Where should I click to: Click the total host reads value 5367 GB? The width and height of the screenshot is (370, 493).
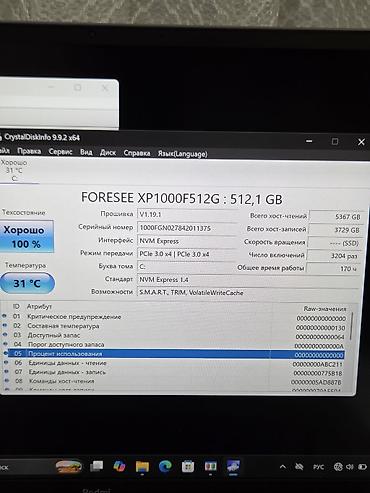click(x=336, y=217)
